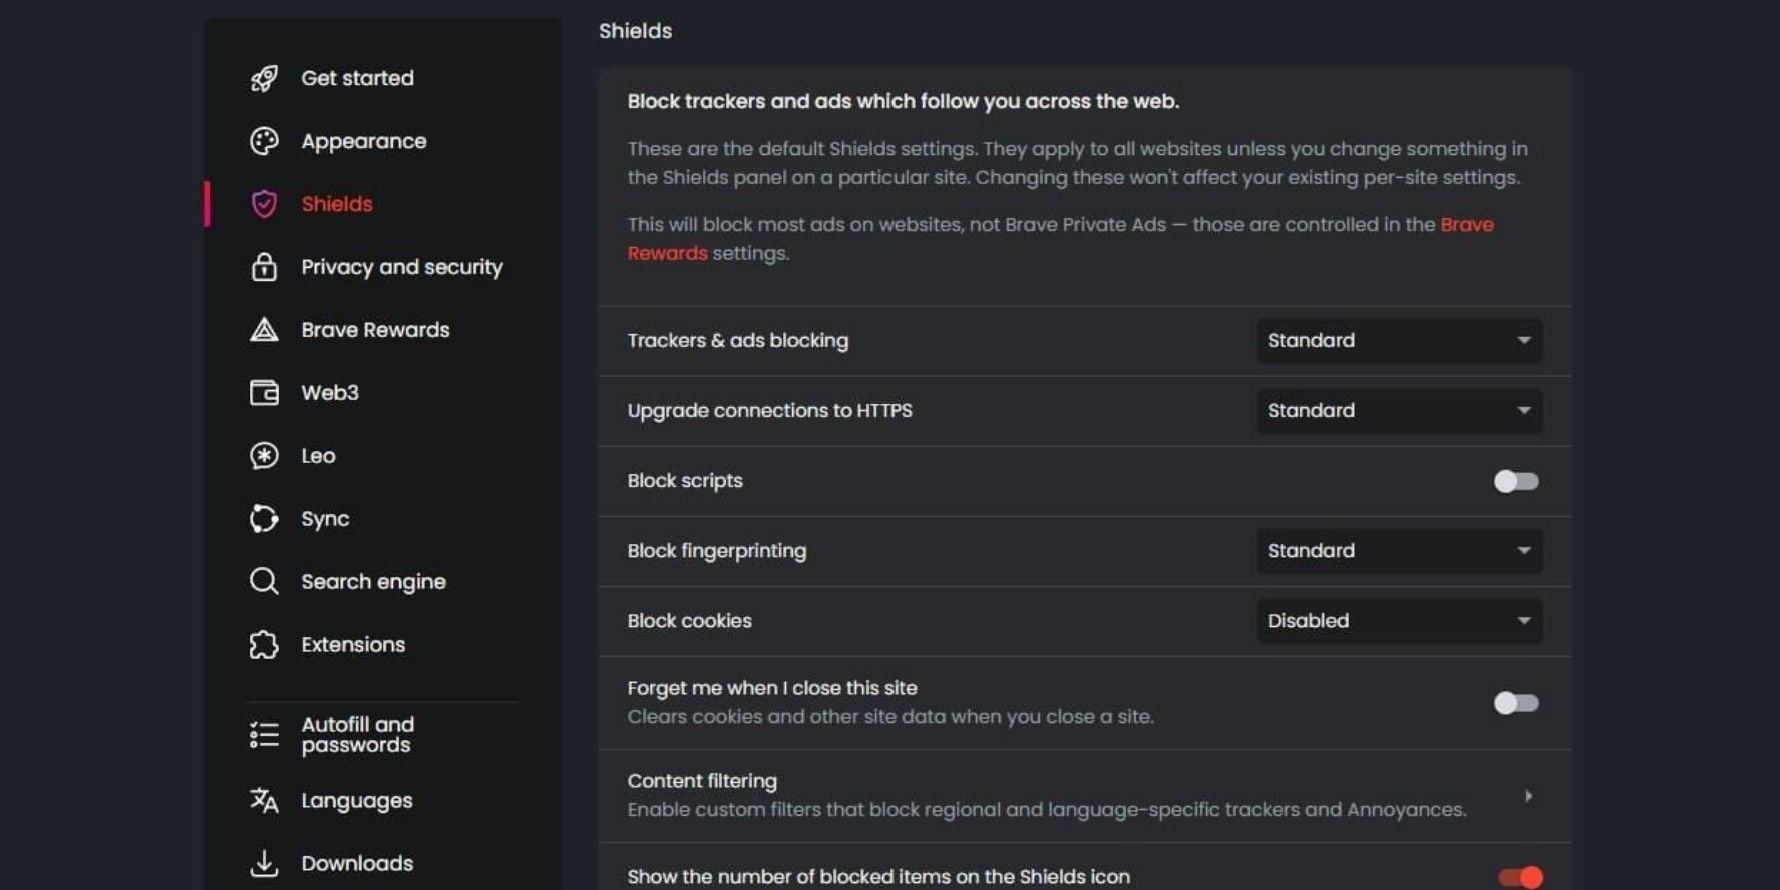Click the Privacy and security lock icon
Screen dimensions: 1780x890
[x=263, y=267]
